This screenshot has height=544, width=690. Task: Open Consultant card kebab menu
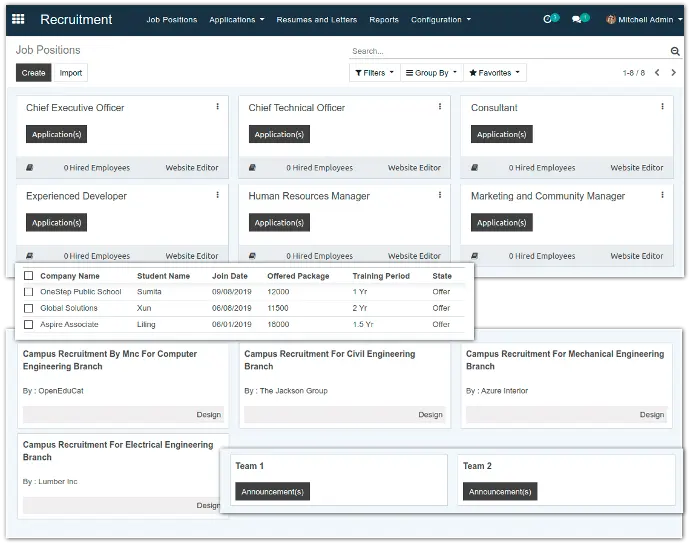(662, 107)
